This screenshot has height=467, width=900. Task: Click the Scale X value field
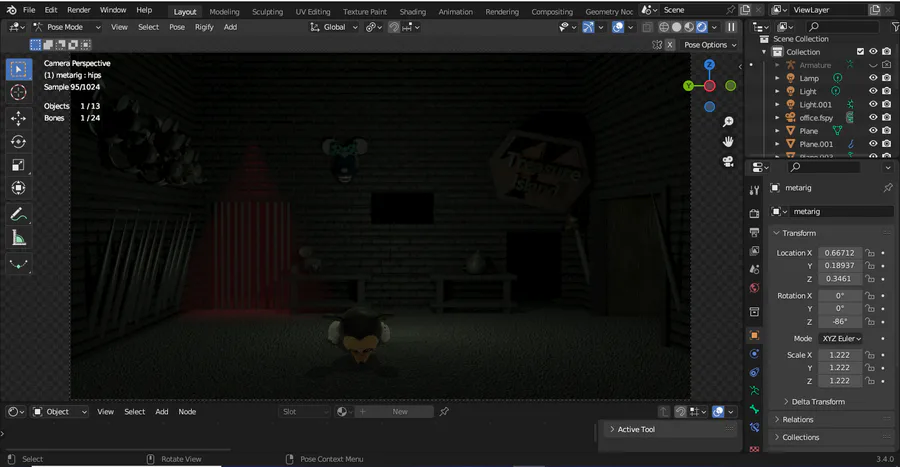tap(840, 355)
